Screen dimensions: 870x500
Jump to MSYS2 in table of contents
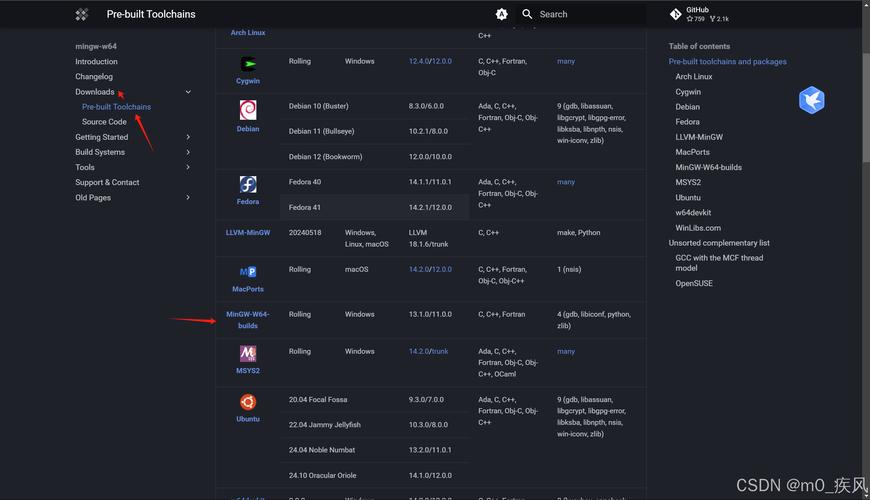click(688, 182)
